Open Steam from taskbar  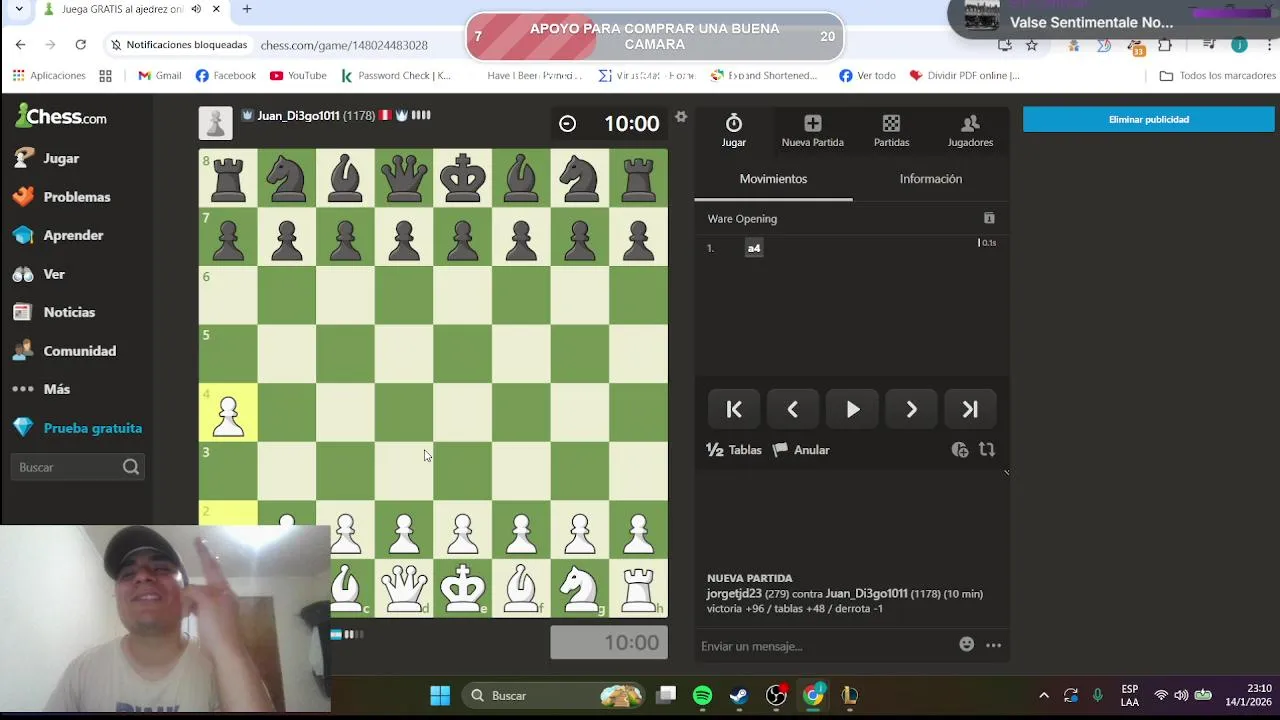738,695
